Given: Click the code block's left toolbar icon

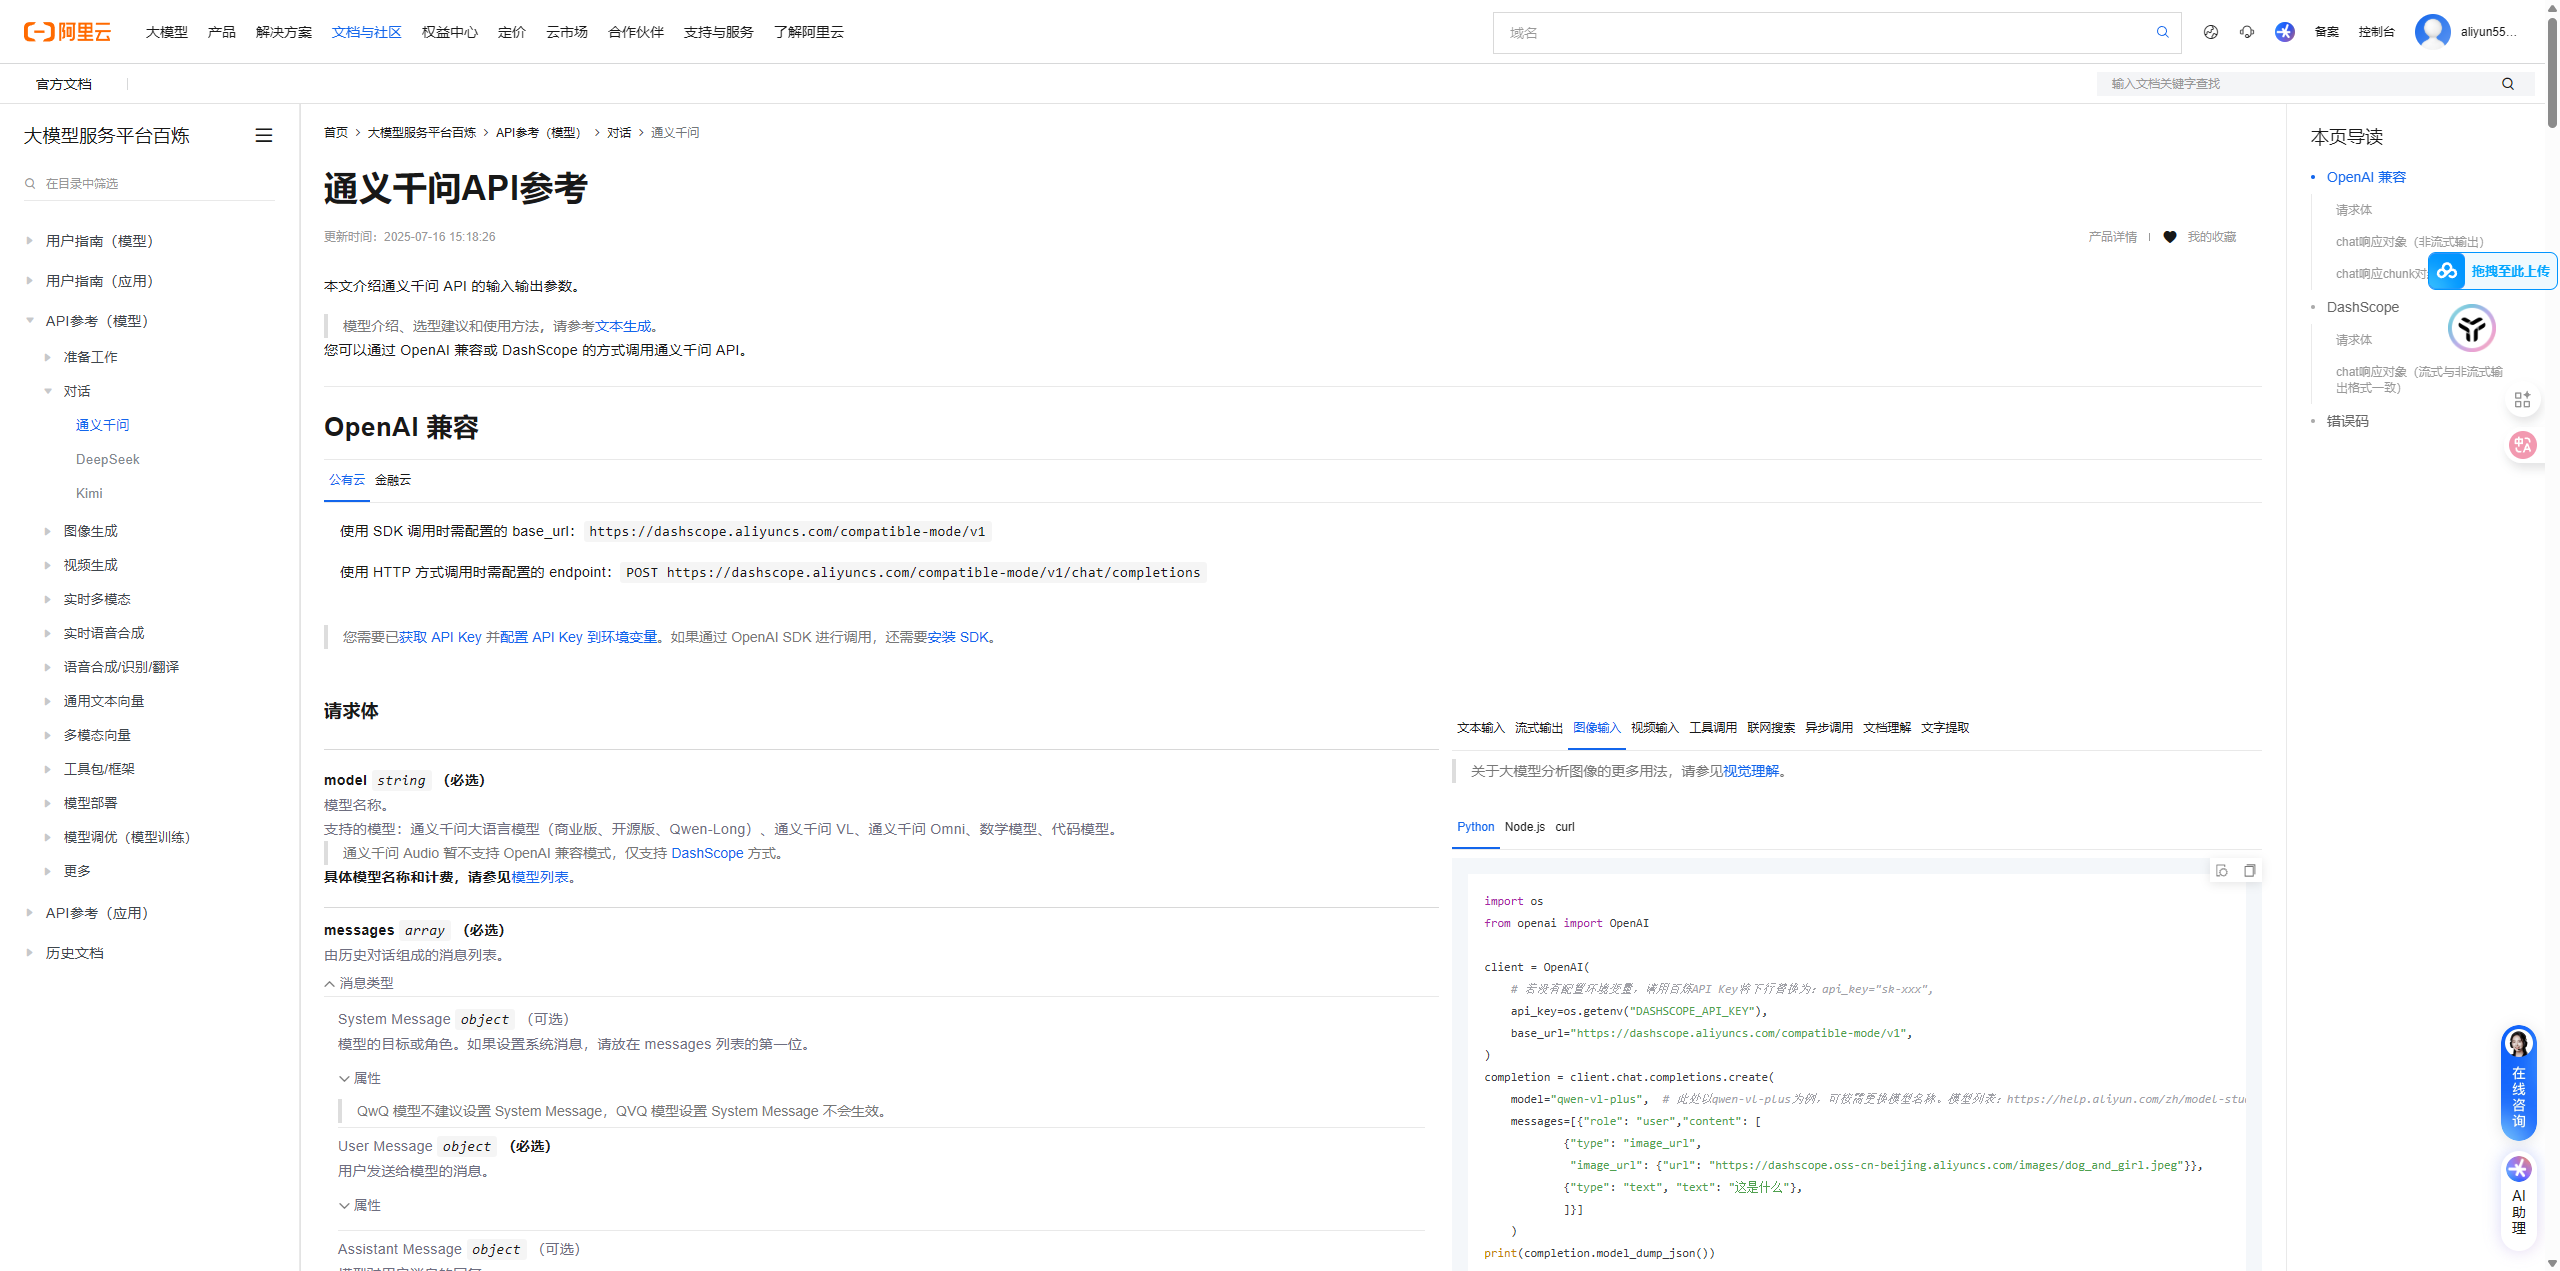Looking at the screenshot, I should point(2222,871).
